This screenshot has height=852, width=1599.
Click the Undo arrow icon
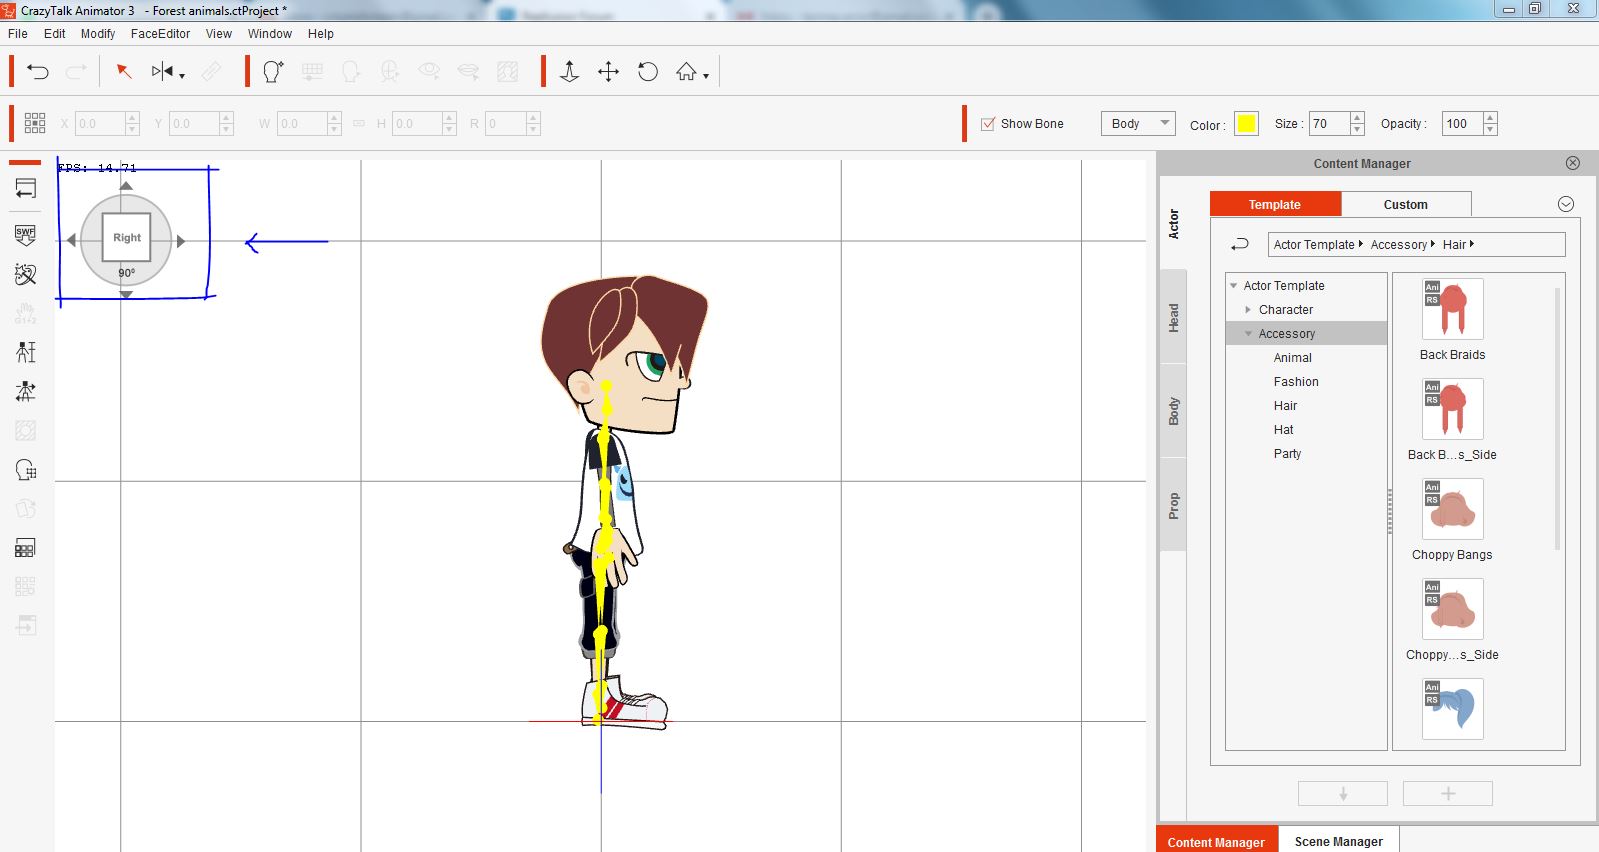[38, 72]
